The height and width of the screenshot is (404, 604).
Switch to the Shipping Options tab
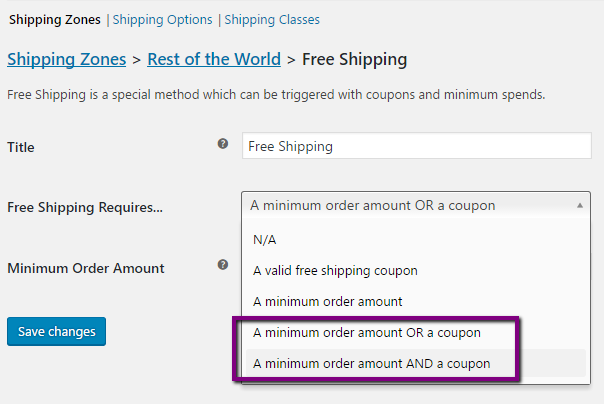tap(162, 19)
